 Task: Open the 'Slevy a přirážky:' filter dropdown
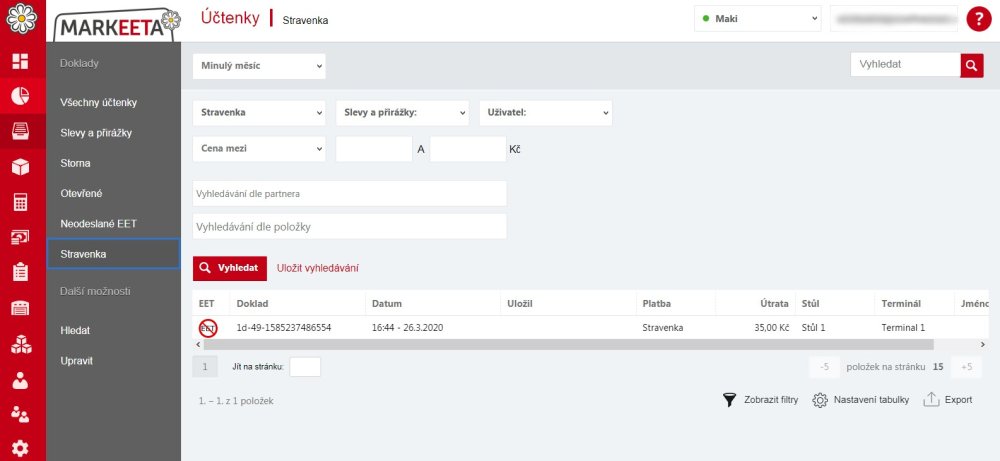402,113
